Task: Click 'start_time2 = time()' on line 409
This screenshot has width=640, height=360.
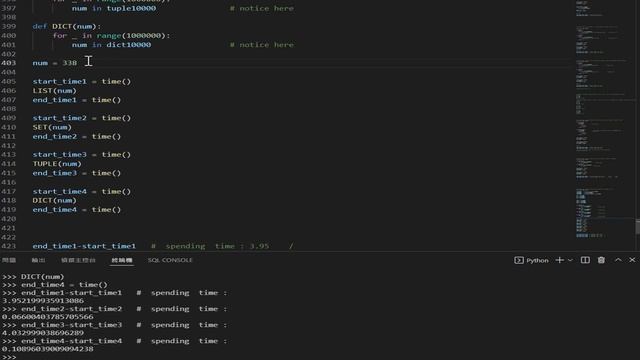Action: tap(82, 118)
